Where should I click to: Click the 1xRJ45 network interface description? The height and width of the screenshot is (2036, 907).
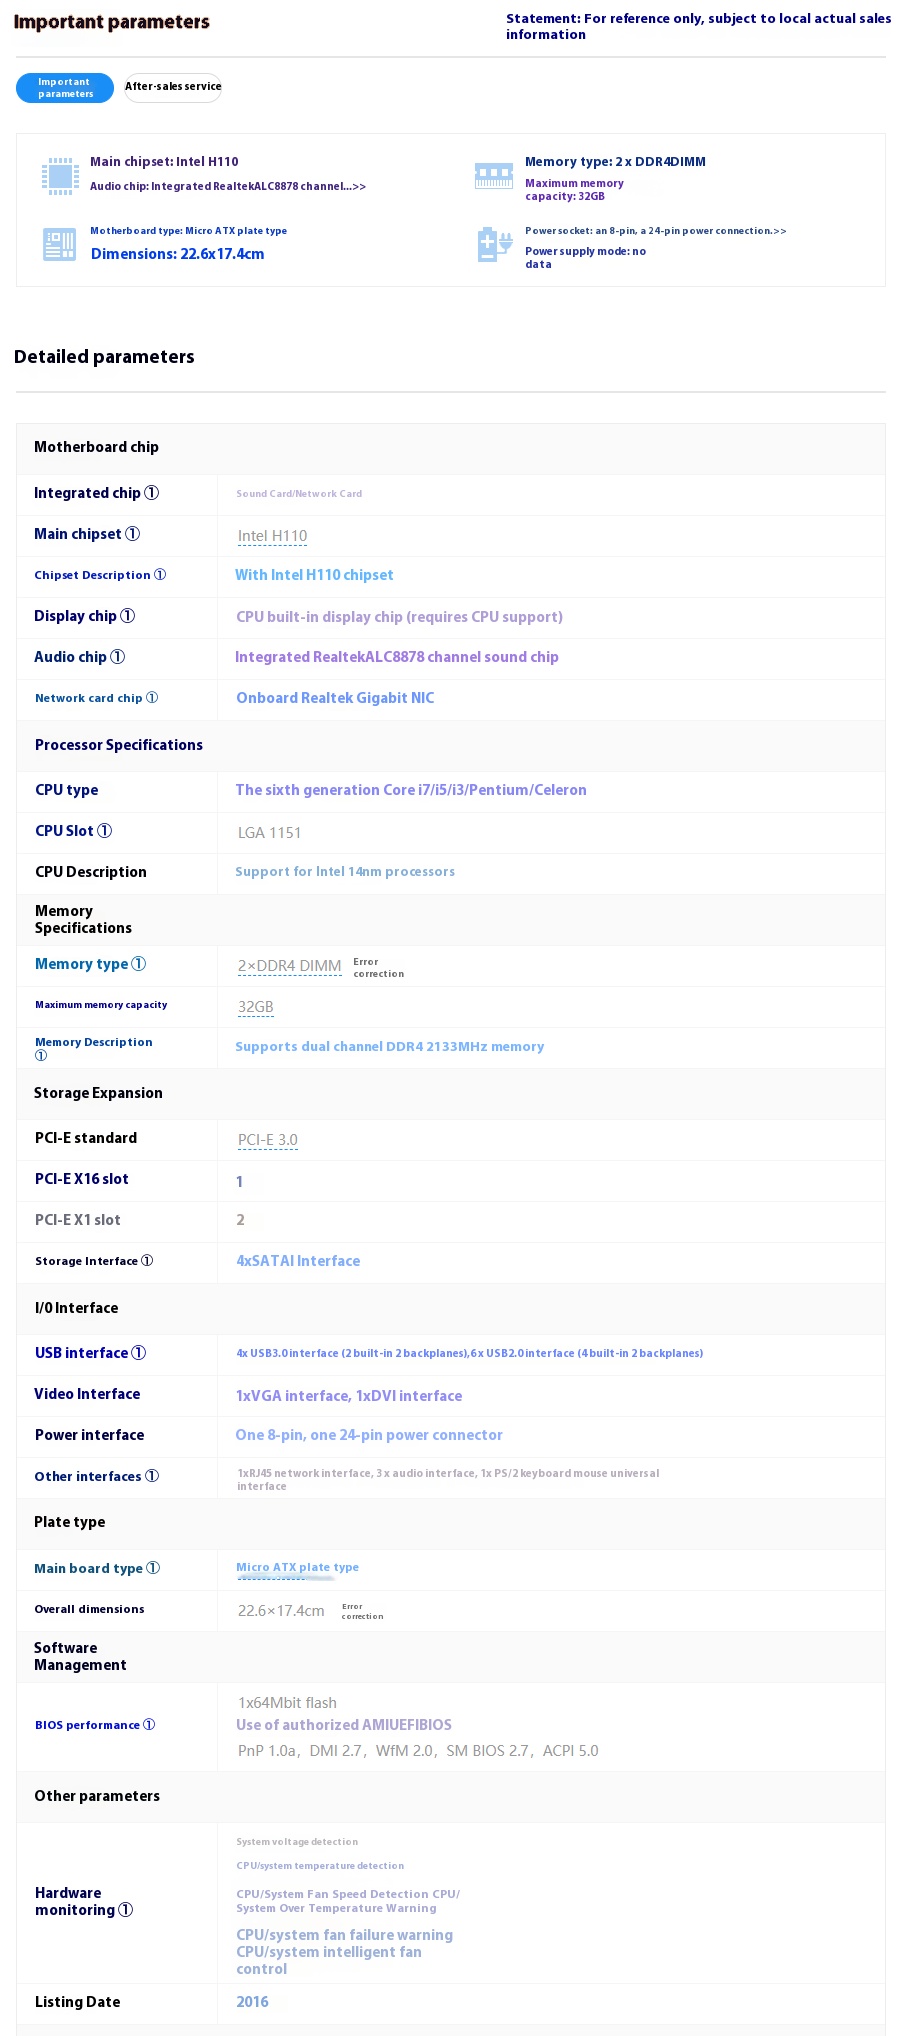click(x=448, y=1480)
